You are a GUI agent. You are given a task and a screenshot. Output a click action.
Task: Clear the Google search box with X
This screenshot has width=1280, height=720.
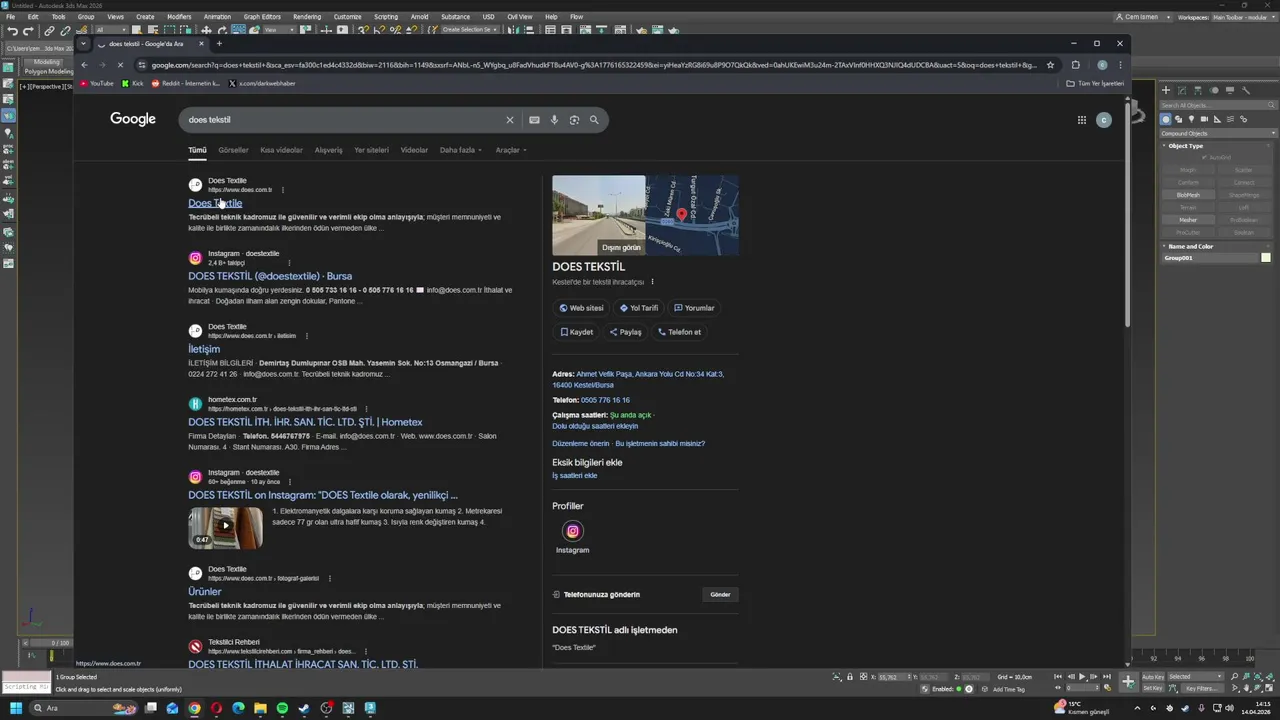pos(509,120)
